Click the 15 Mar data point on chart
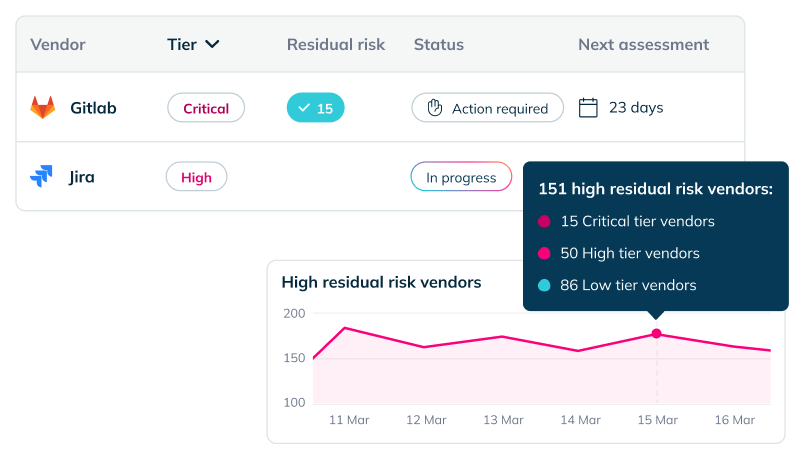 pyautogui.click(x=657, y=334)
